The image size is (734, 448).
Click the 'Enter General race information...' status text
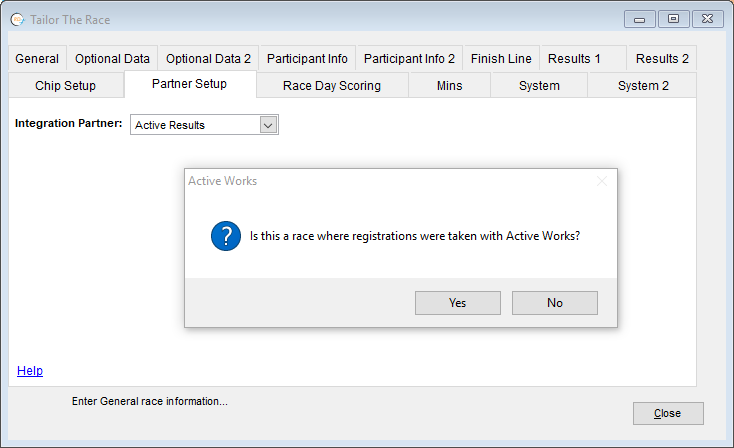[x=150, y=401]
